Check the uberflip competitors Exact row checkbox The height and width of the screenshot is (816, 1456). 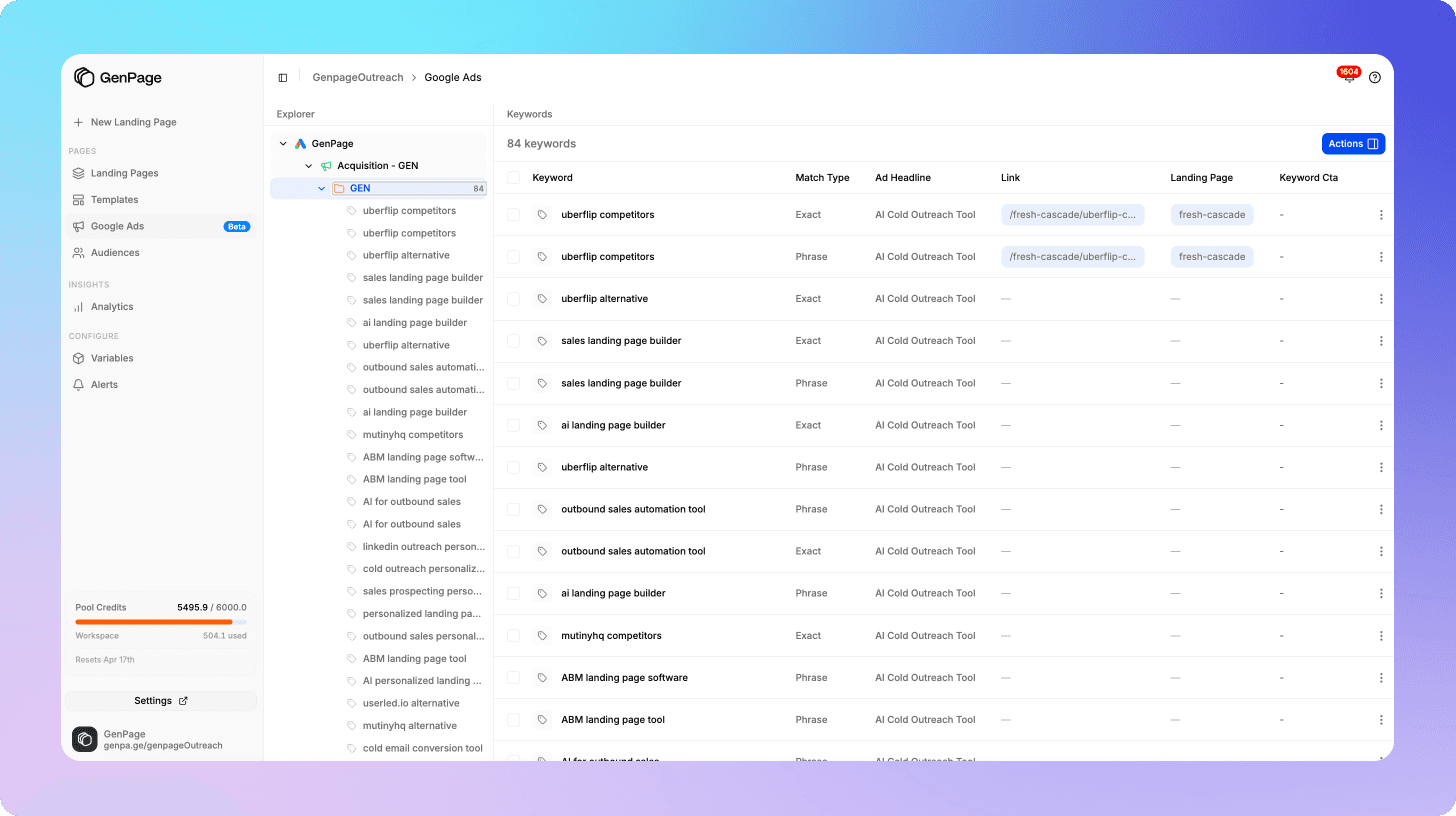513,215
